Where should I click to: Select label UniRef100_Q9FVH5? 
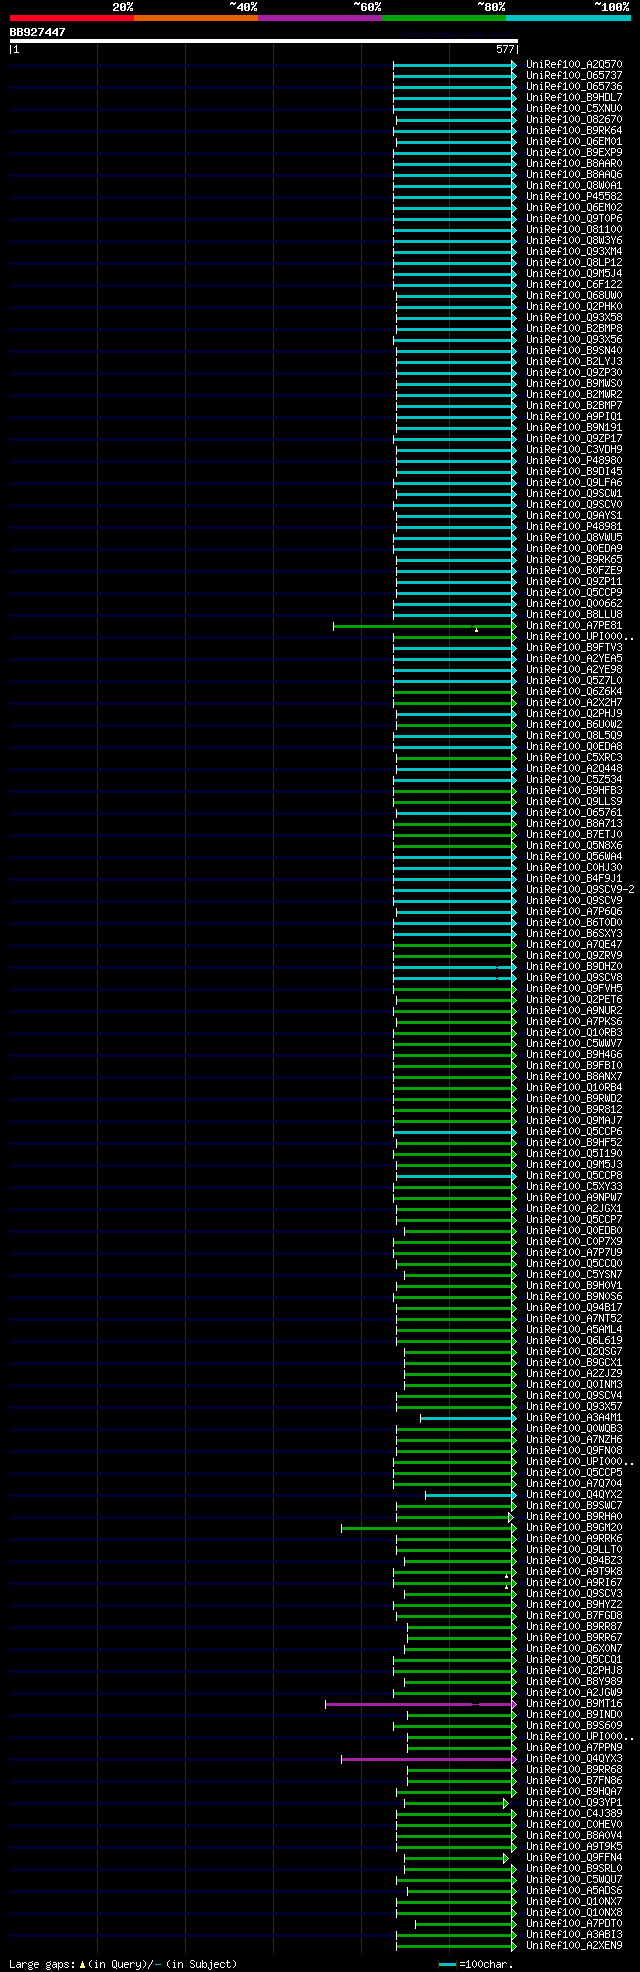574,989
